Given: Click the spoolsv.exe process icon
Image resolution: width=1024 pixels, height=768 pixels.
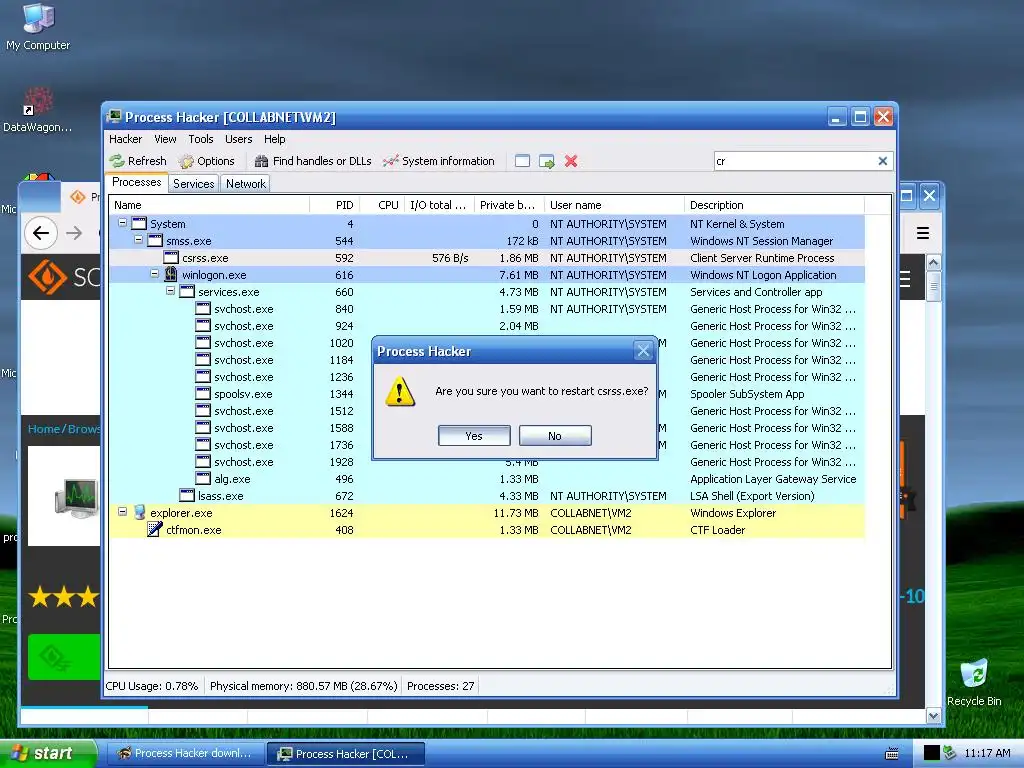Looking at the screenshot, I should tap(203, 393).
